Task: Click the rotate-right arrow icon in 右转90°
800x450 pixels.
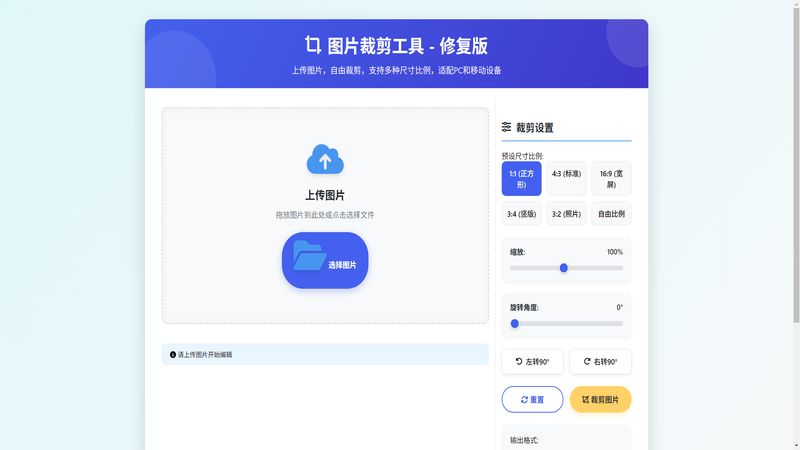Action: [x=585, y=361]
